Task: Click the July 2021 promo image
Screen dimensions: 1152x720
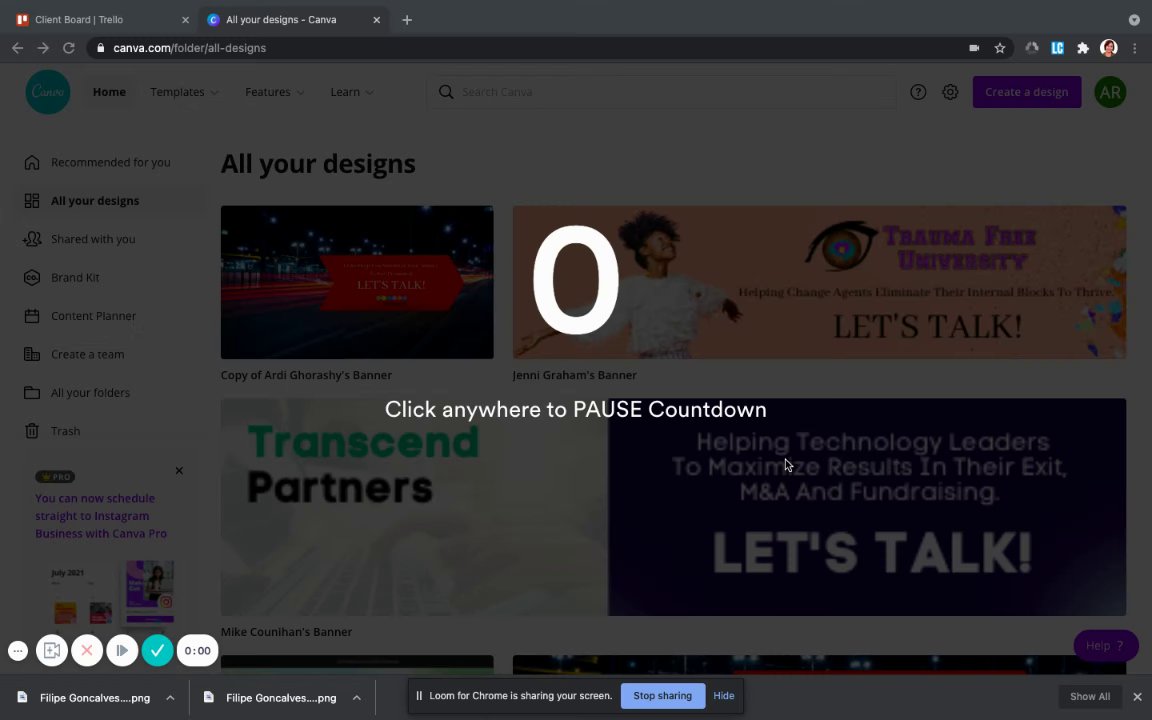Action: point(114,592)
